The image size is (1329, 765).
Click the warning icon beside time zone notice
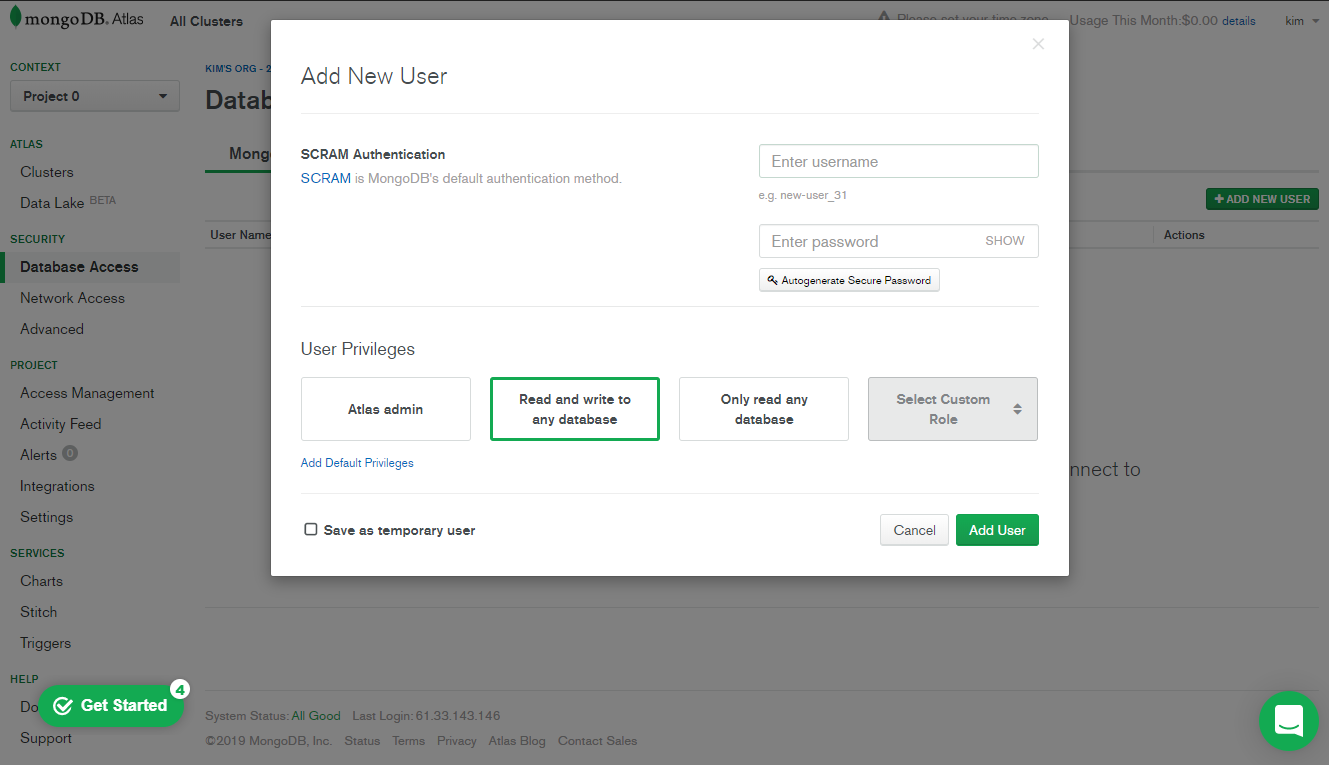tap(885, 18)
